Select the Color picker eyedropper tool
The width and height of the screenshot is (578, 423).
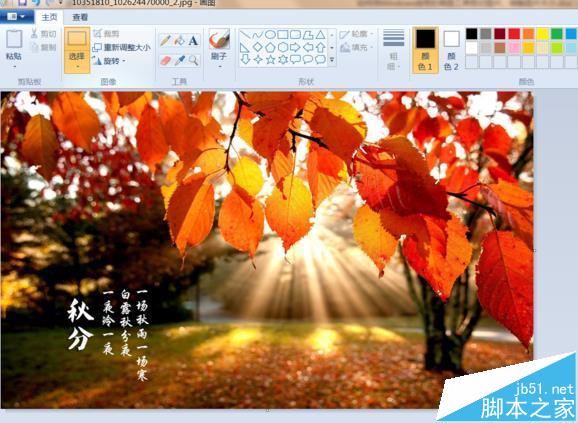[x=180, y=60]
